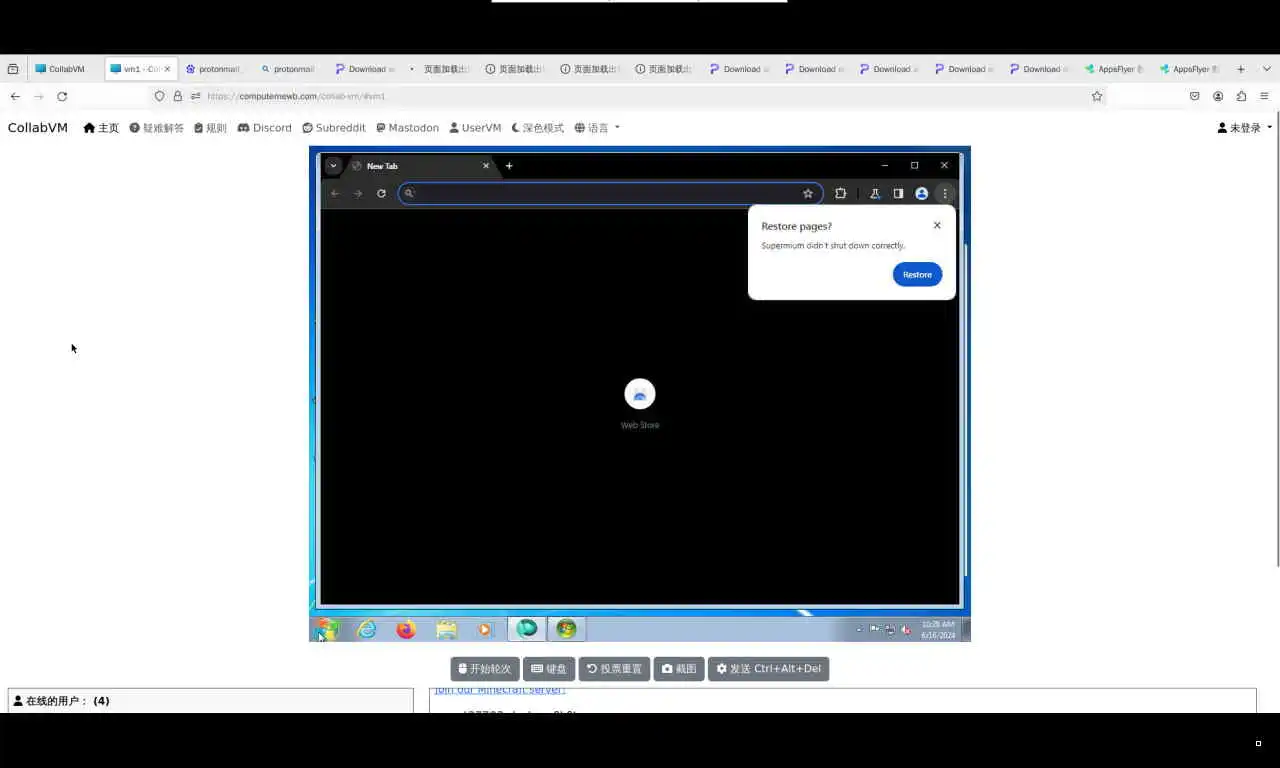The image size is (1280, 768).
Task: Click Supermium forward arrow
Action: click(x=358, y=193)
